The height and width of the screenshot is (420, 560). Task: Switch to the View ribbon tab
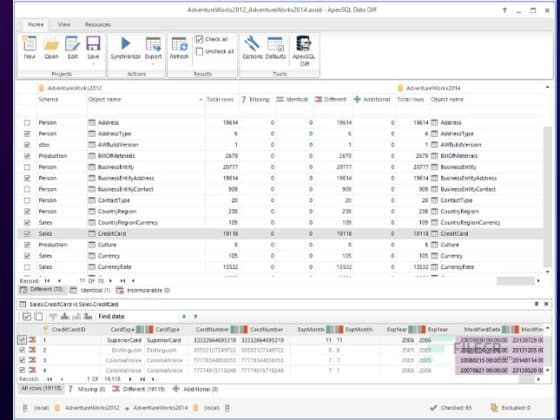[64, 25]
